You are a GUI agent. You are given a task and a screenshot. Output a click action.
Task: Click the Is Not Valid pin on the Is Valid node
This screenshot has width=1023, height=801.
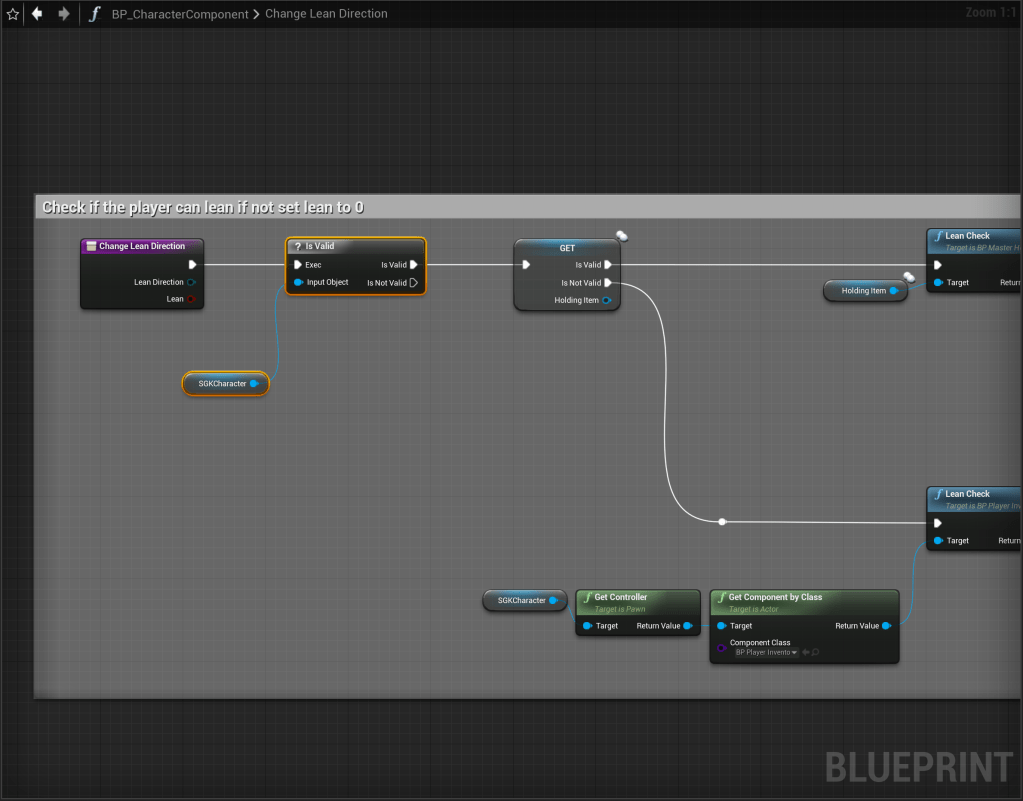pyautogui.click(x=413, y=283)
